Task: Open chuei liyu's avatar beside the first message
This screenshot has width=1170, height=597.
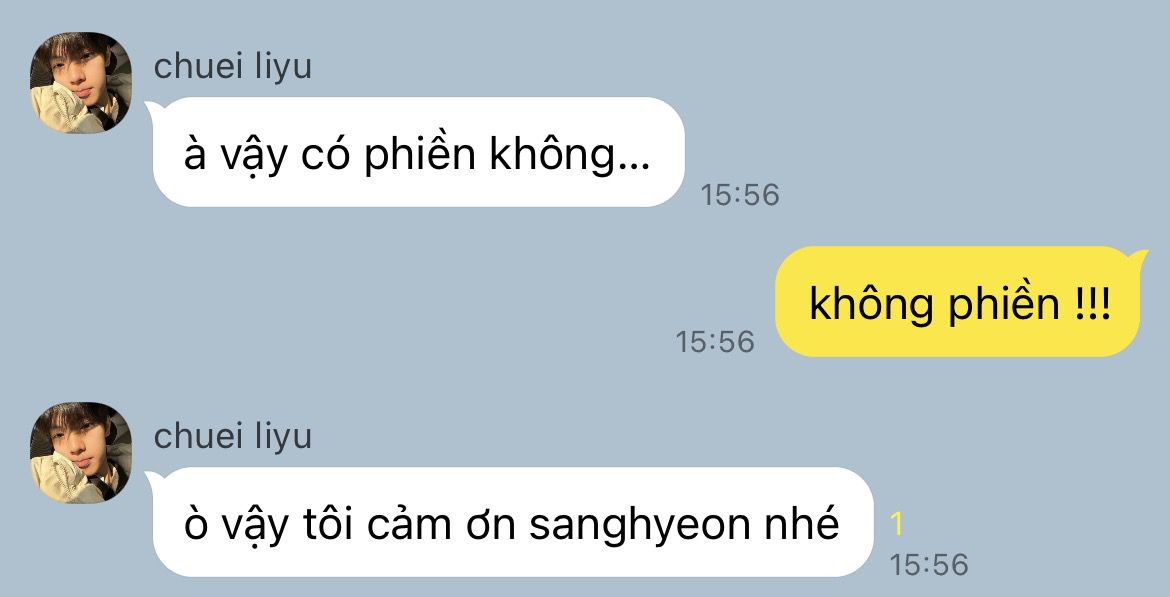Action: pyautogui.click(x=81, y=82)
